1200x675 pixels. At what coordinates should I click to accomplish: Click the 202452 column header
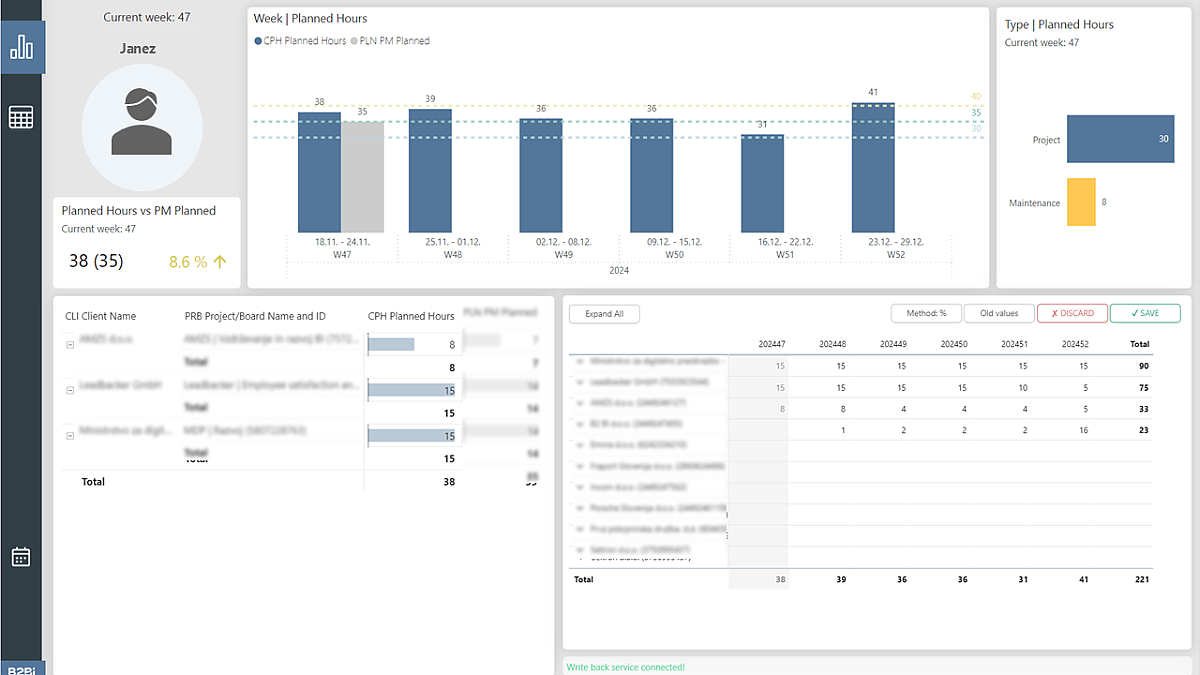coord(1074,344)
